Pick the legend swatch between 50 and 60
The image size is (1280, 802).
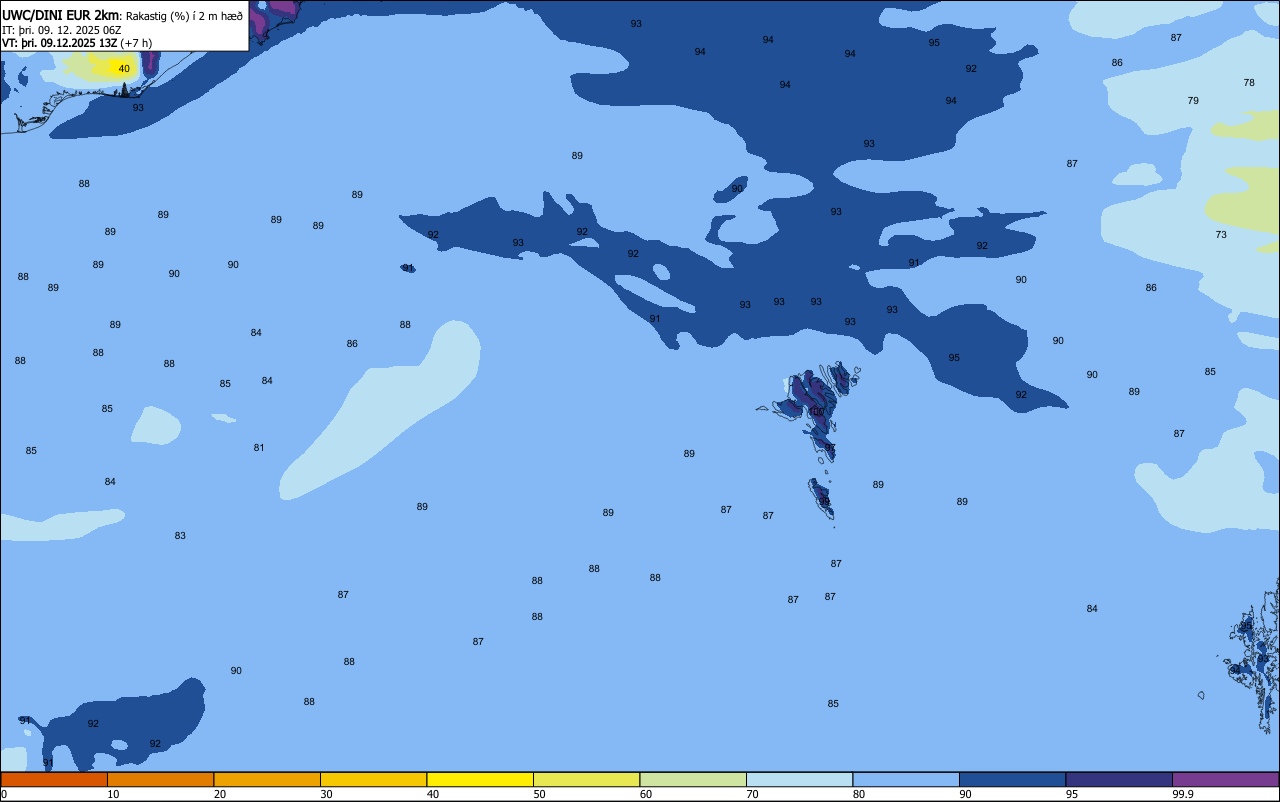pyautogui.click(x=586, y=779)
